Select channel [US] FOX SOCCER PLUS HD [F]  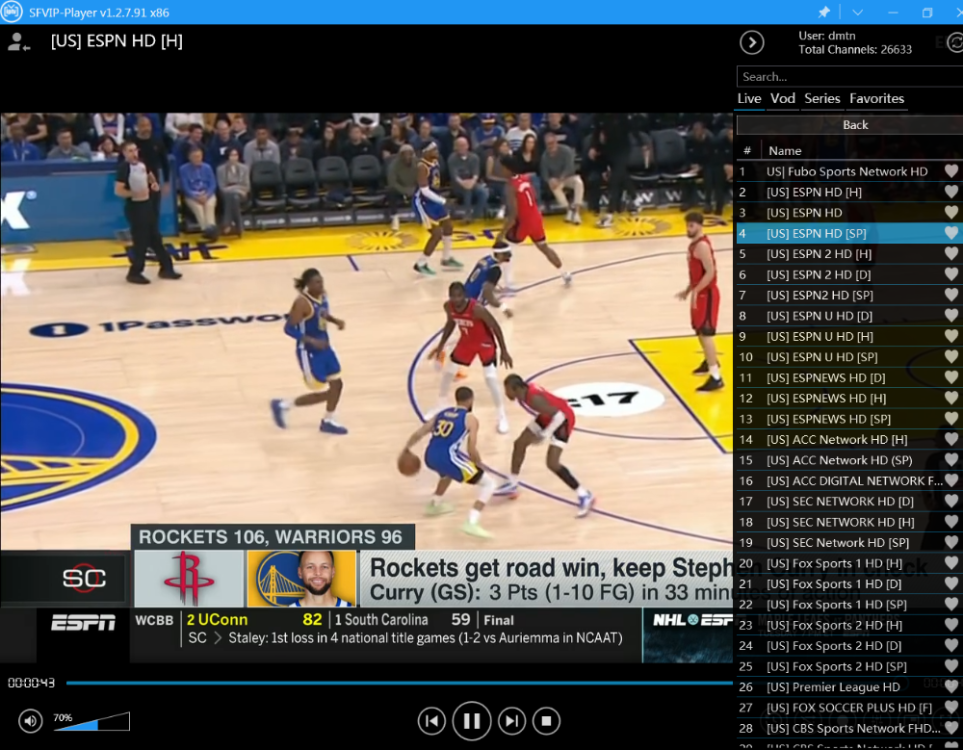click(849, 708)
